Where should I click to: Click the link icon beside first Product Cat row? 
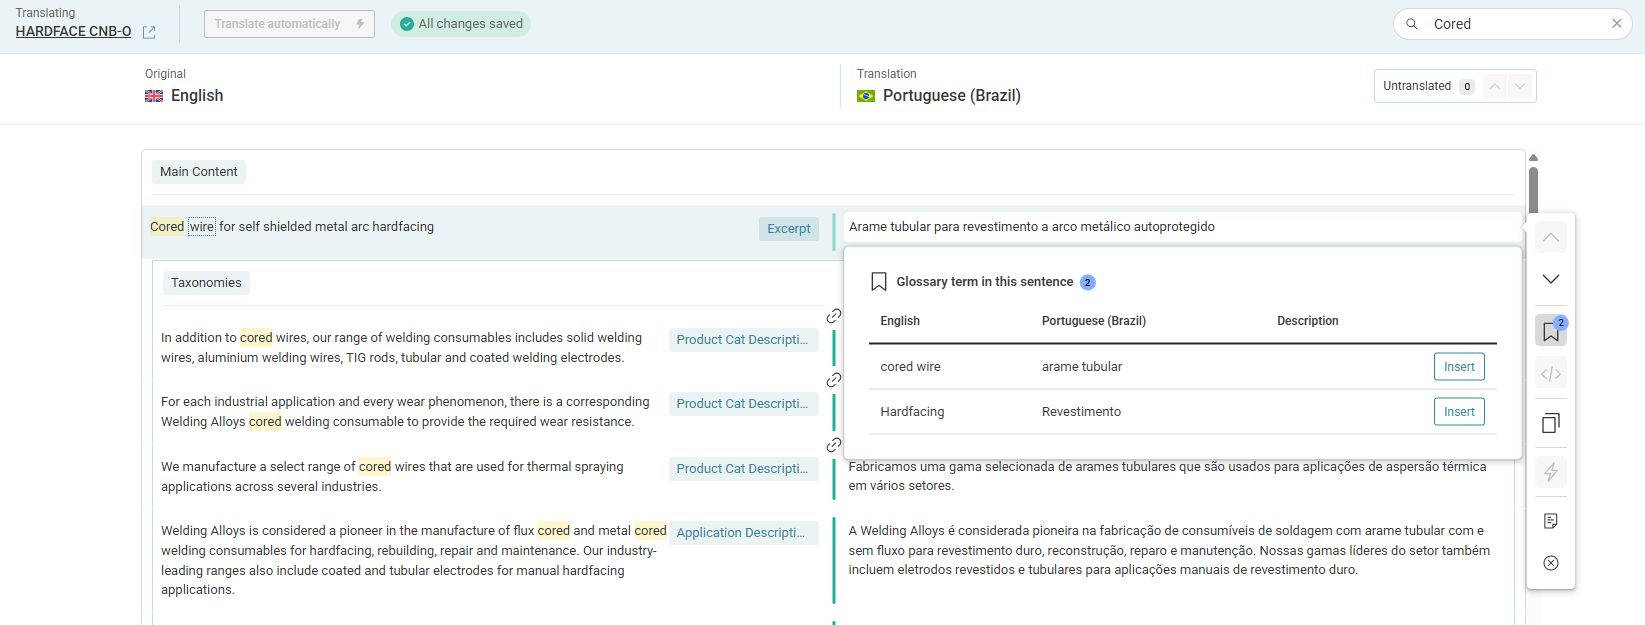[833, 316]
